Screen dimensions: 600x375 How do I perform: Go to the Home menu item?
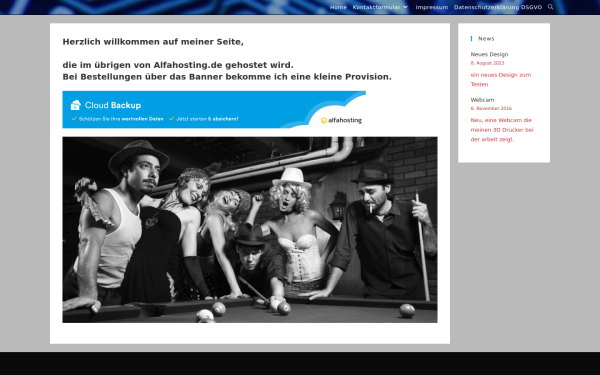point(338,7)
